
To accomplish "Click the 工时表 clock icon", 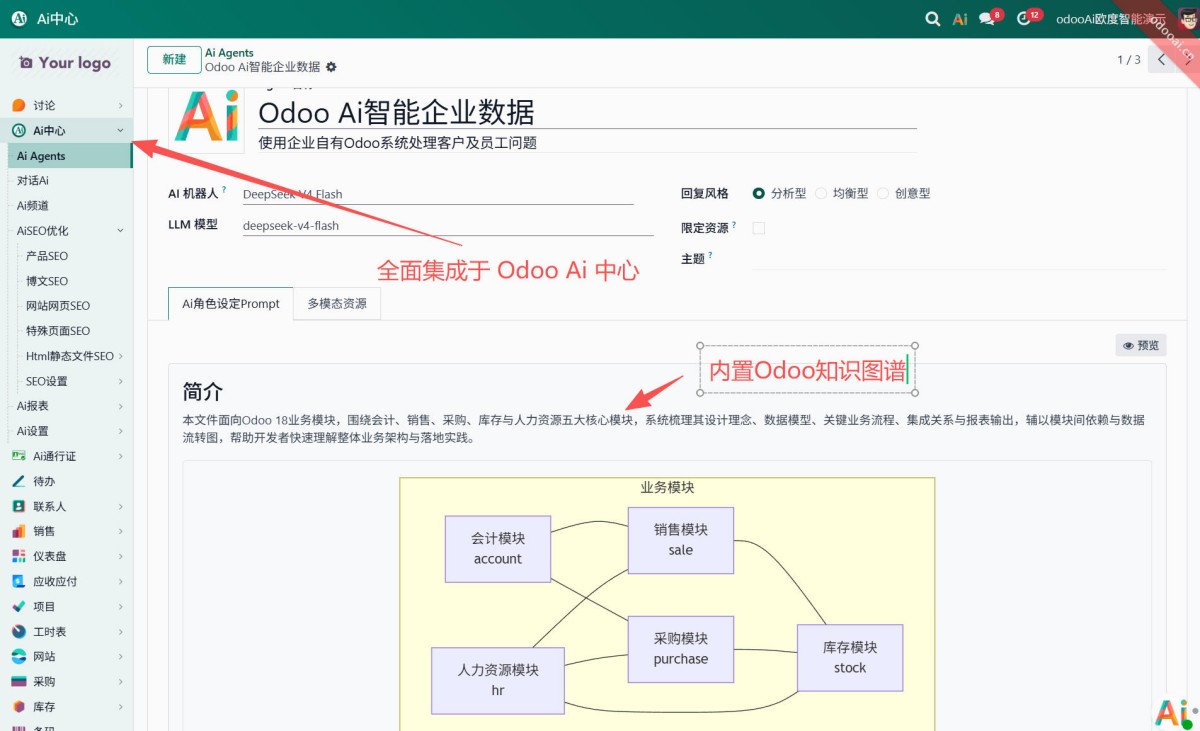I will pyautogui.click(x=18, y=631).
